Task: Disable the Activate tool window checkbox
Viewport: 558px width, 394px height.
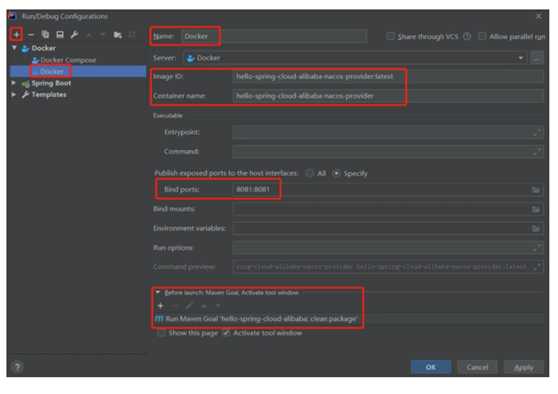Action: click(x=226, y=333)
